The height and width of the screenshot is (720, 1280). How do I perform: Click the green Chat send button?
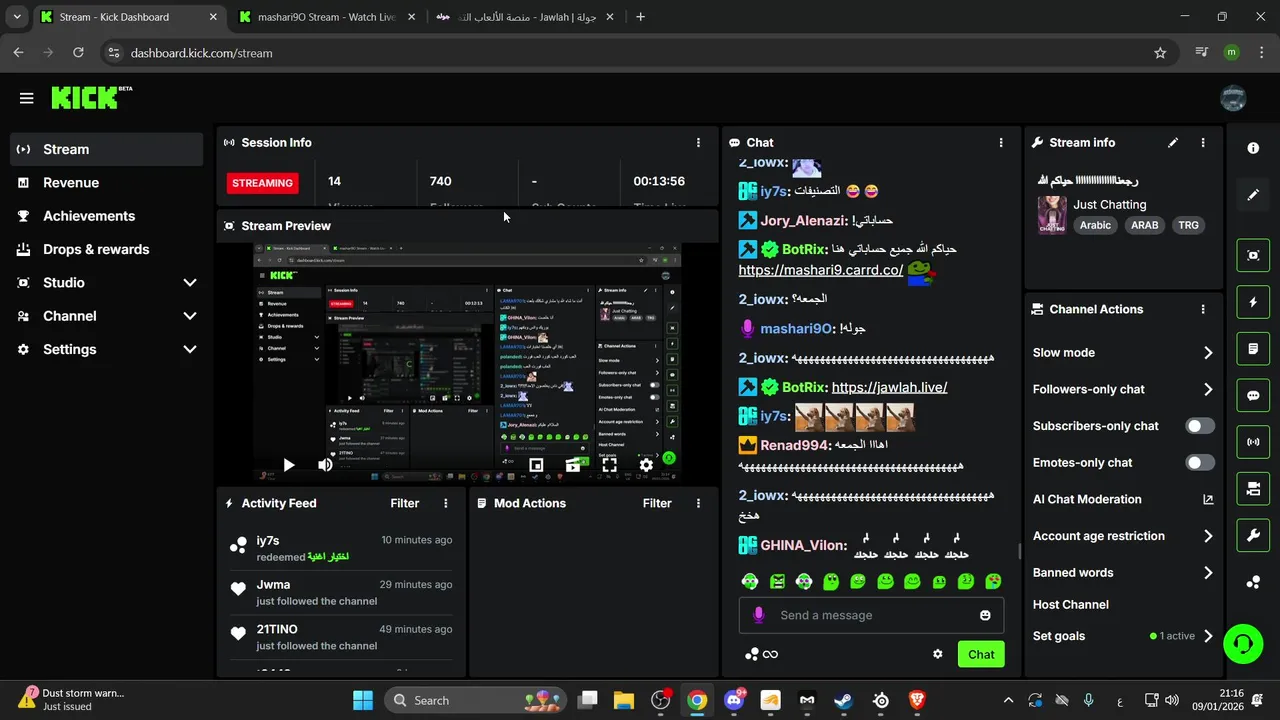coord(981,655)
